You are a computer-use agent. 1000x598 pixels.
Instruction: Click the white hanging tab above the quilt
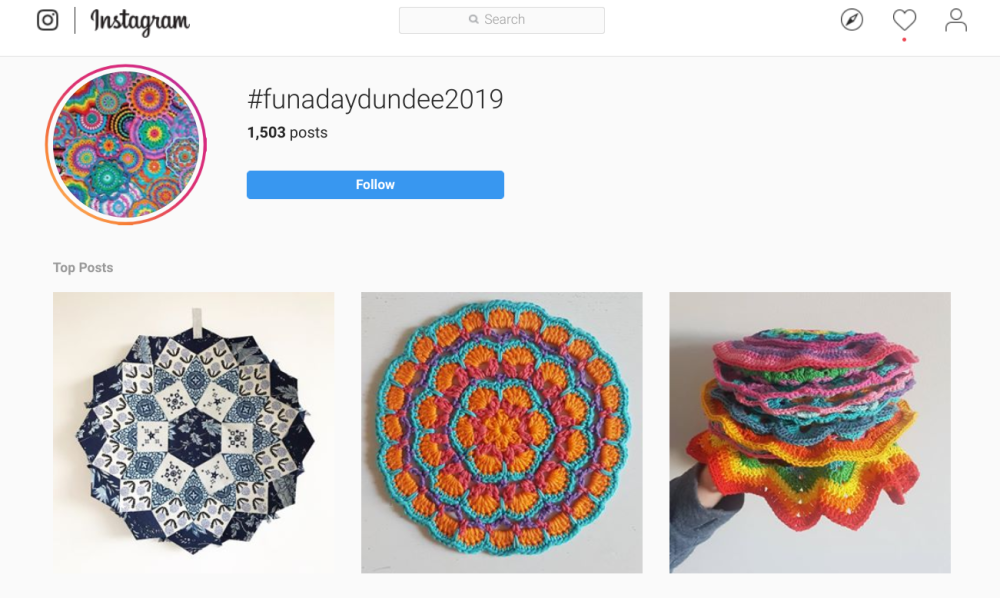point(198,320)
